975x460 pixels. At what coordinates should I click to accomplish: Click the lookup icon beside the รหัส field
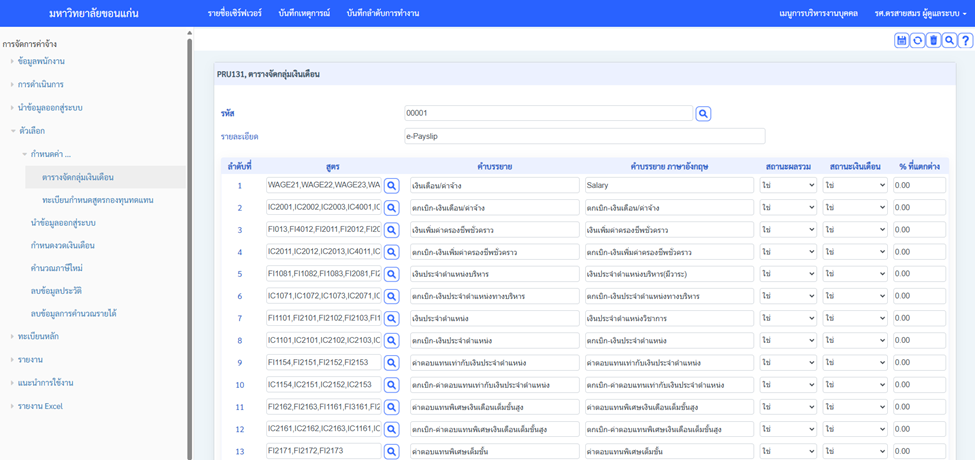(703, 114)
